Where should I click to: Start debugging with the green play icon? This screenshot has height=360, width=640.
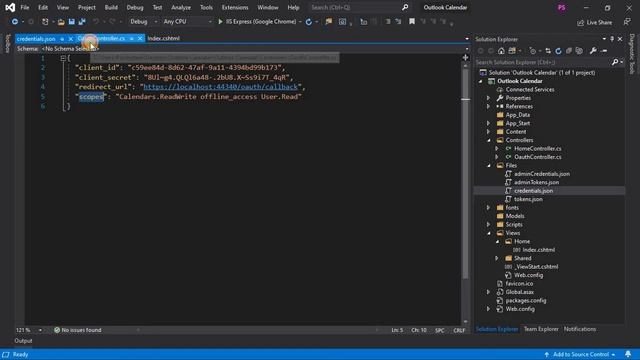[220, 22]
